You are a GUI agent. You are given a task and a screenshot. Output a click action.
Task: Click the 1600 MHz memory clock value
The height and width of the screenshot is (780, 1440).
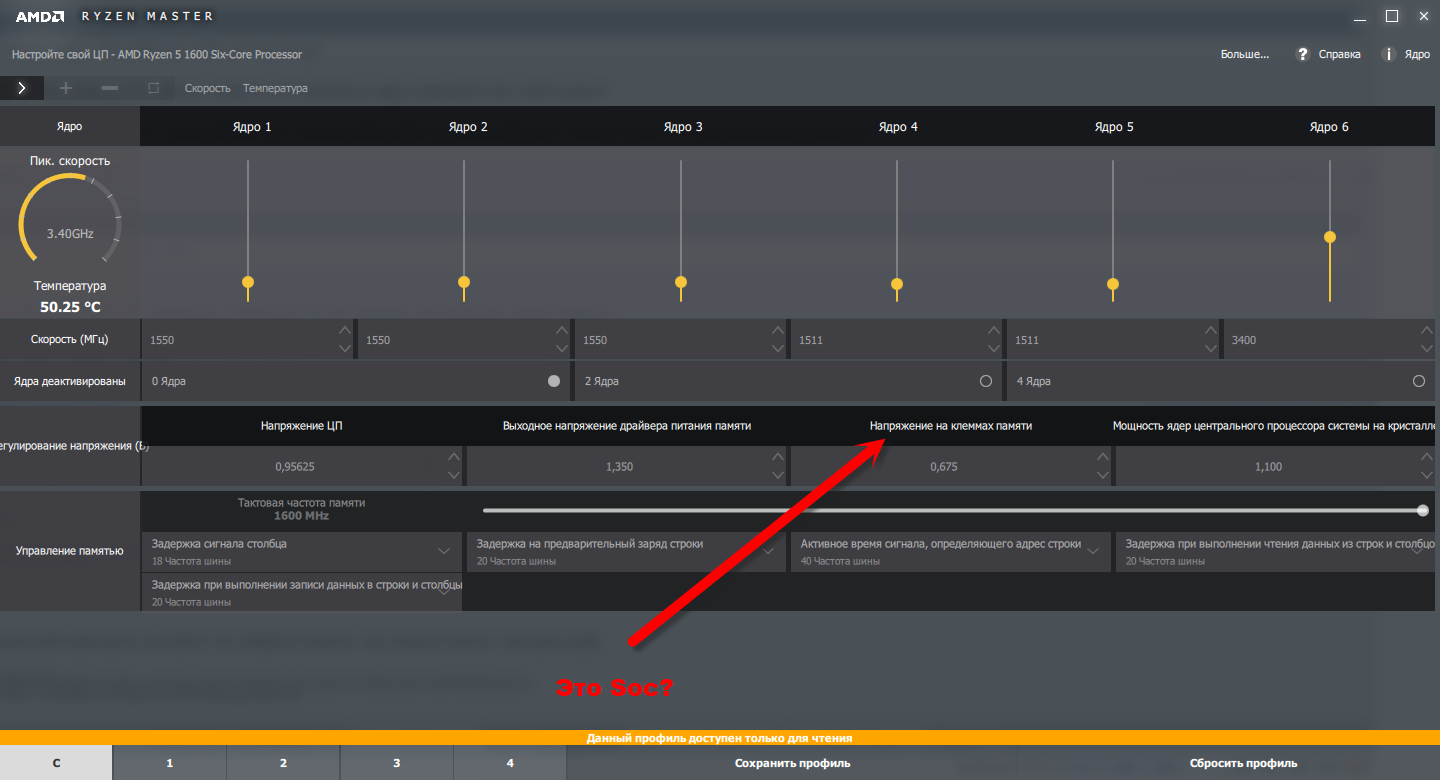(301, 516)
